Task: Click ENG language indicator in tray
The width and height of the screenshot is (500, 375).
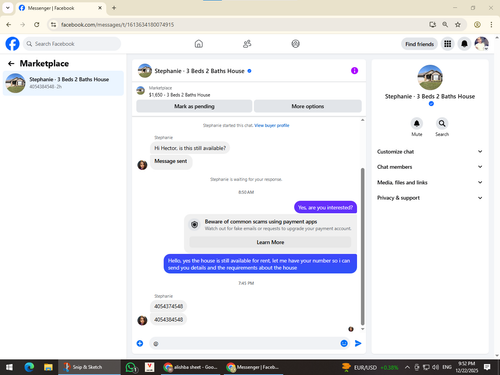Action: click(x=447, y=367)
